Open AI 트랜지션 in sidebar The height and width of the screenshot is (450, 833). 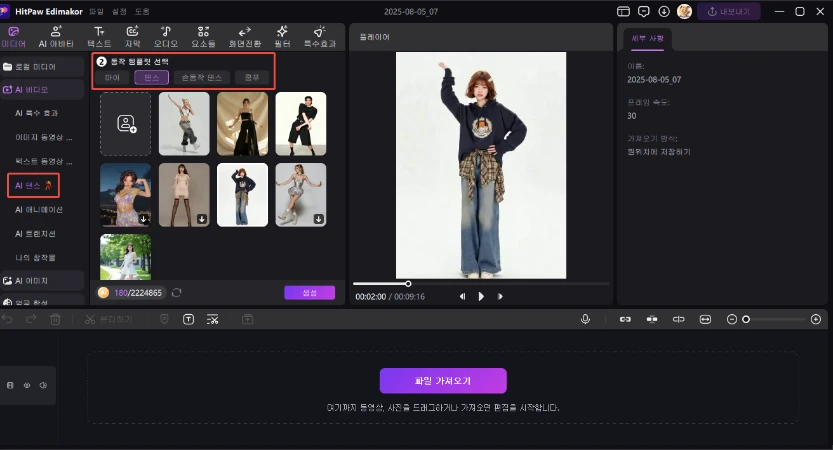click(x=35, y=234)
